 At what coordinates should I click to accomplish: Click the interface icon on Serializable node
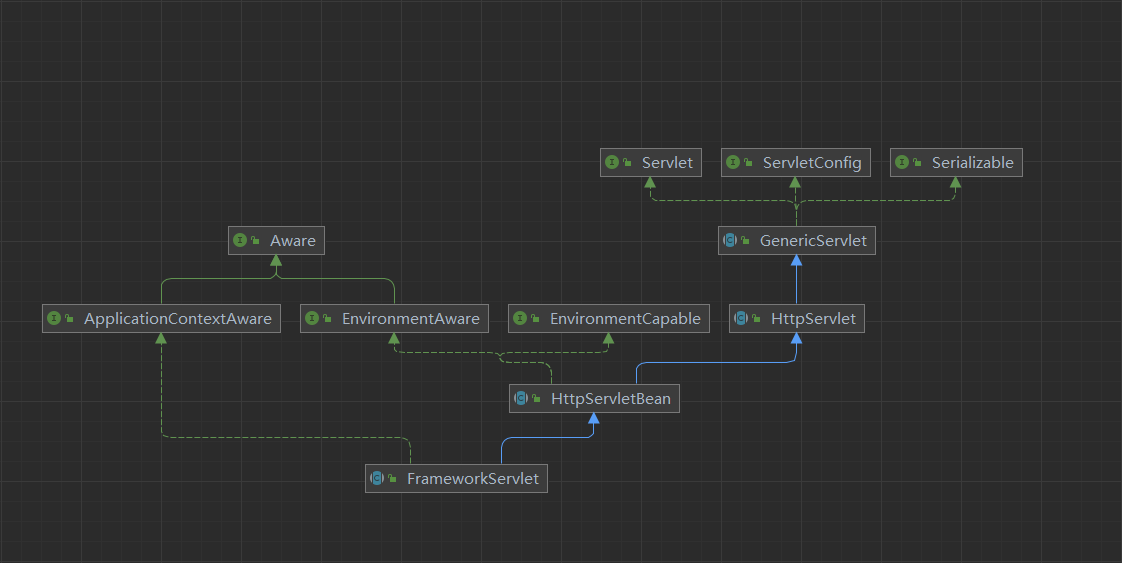pos(902,163)
